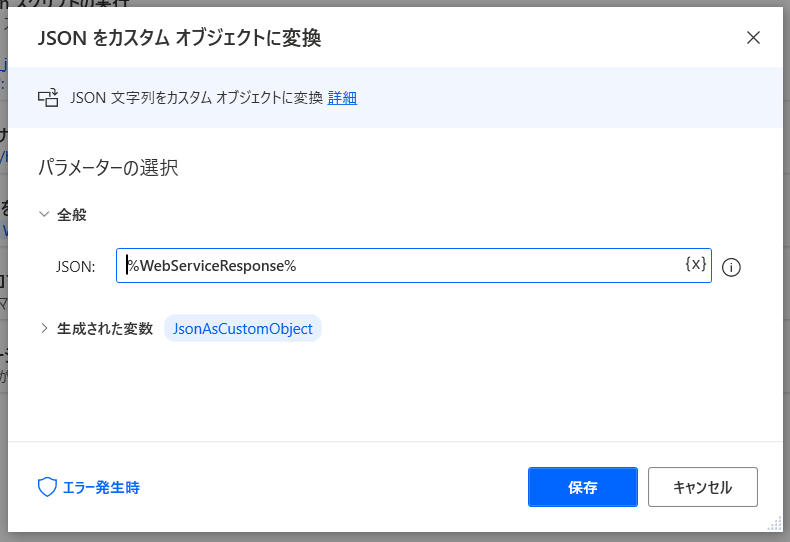Image resolution: width=790 pixels, height=542 pixels.
Task: Open the {x} variable picker
Action: [696, 264]
